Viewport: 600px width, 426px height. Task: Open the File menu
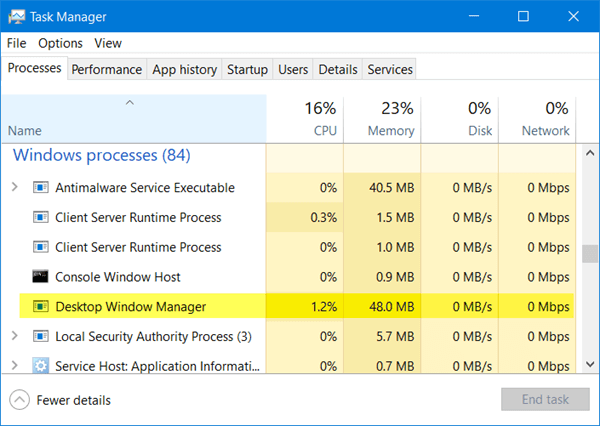tap(16, 43)
